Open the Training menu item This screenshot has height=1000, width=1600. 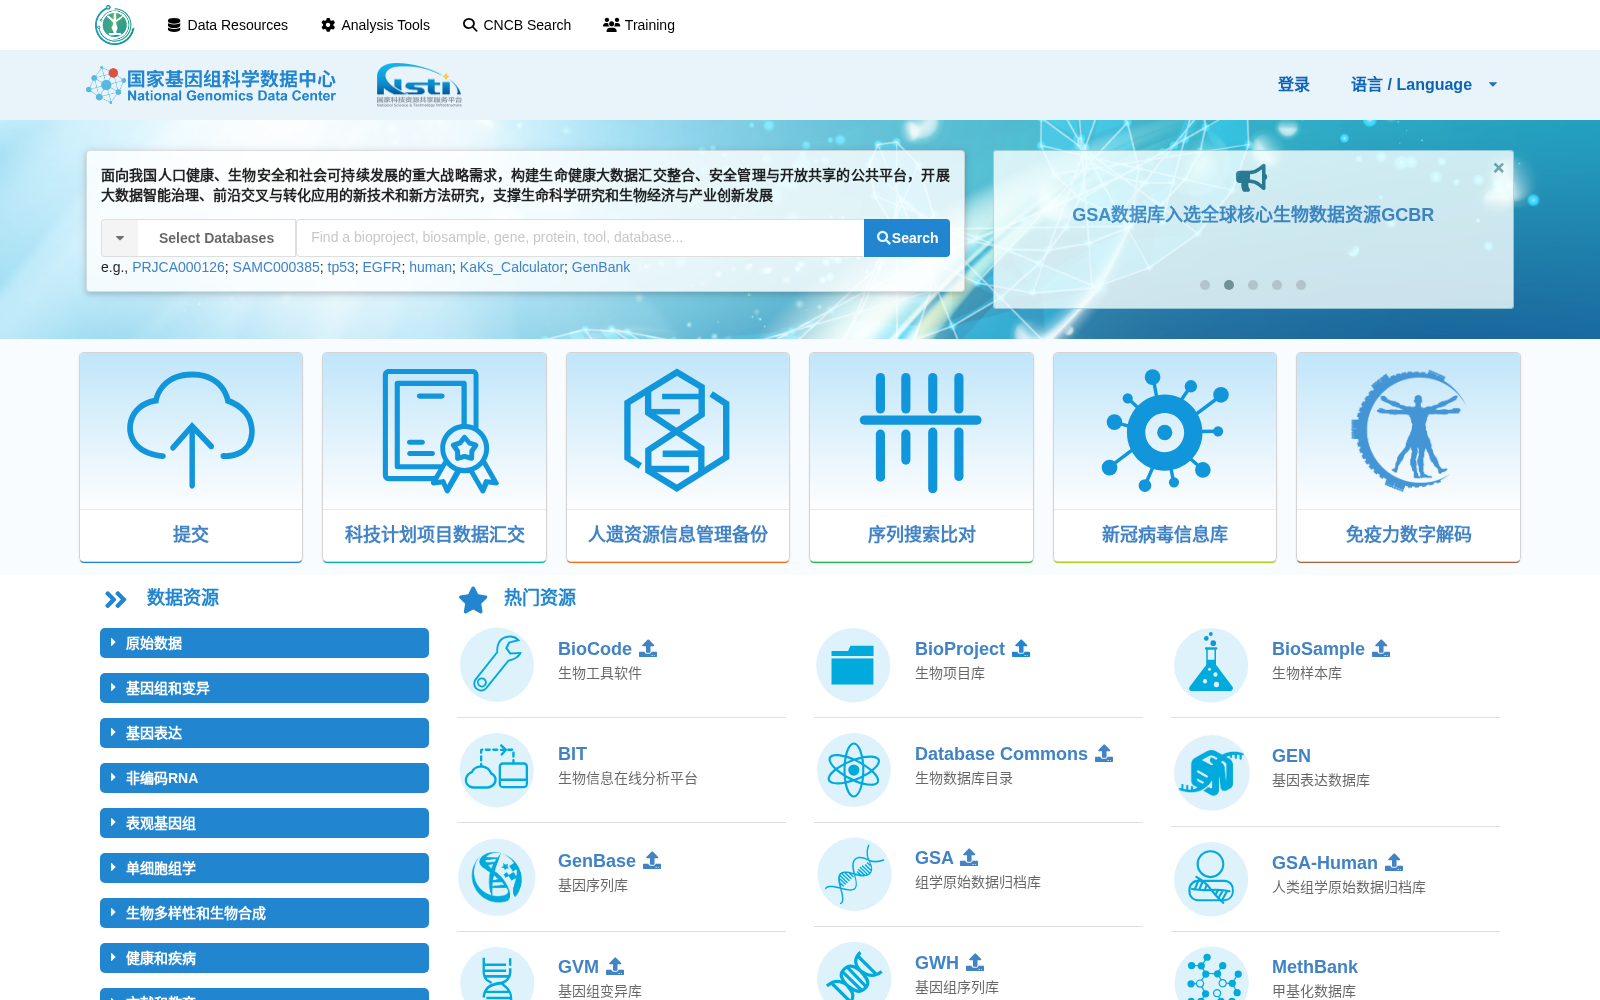pos(639,25)
